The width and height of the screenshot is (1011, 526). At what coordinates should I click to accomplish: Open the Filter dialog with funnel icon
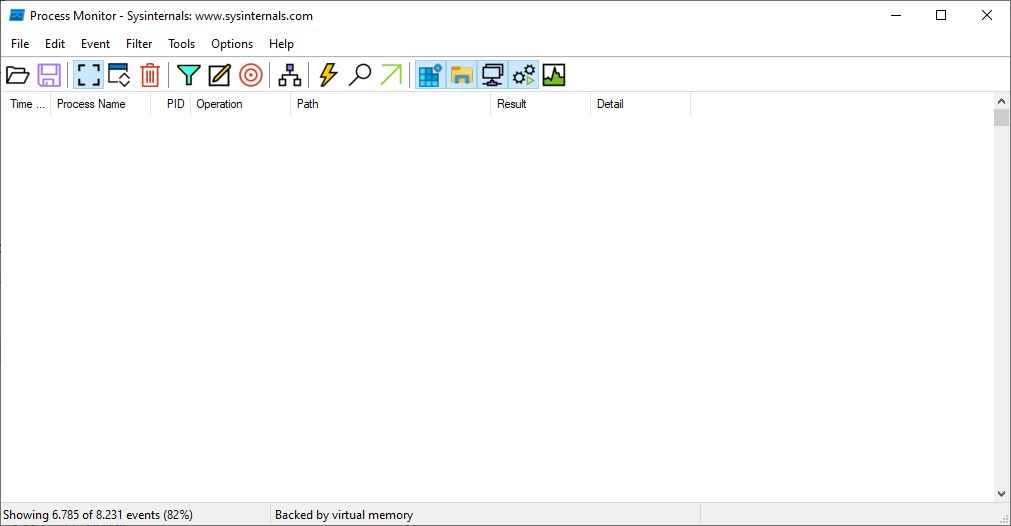click(188, 75)
